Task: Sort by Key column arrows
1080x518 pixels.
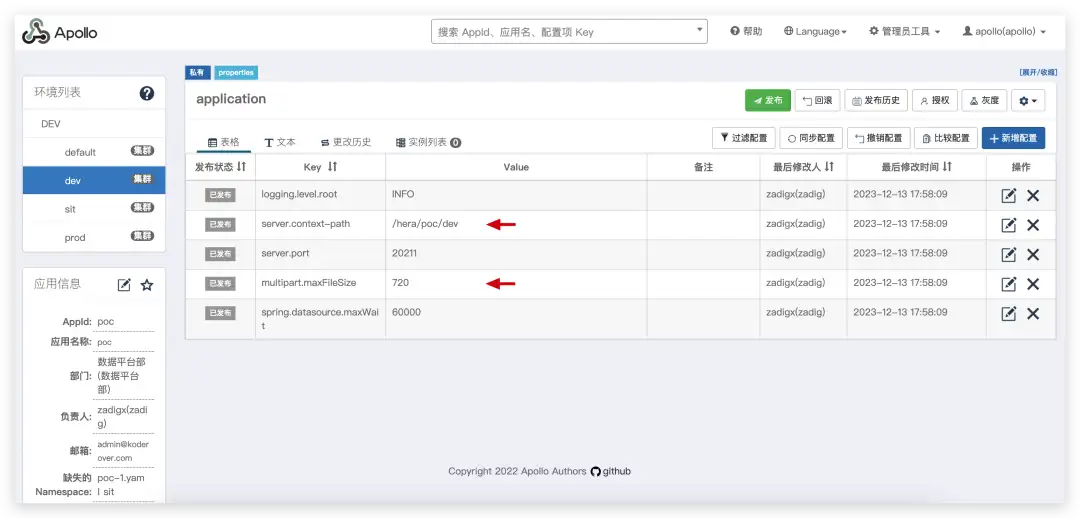Action: tap(333, 167)
